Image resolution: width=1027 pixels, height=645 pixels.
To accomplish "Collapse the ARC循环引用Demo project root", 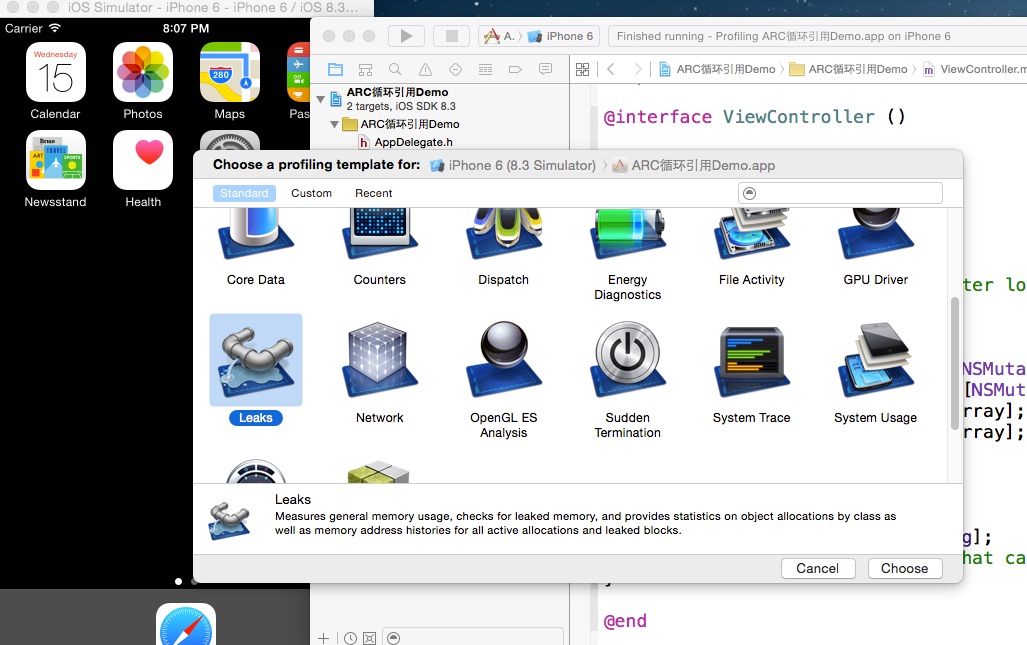I will pyautogui.click(x=320, y=100).
